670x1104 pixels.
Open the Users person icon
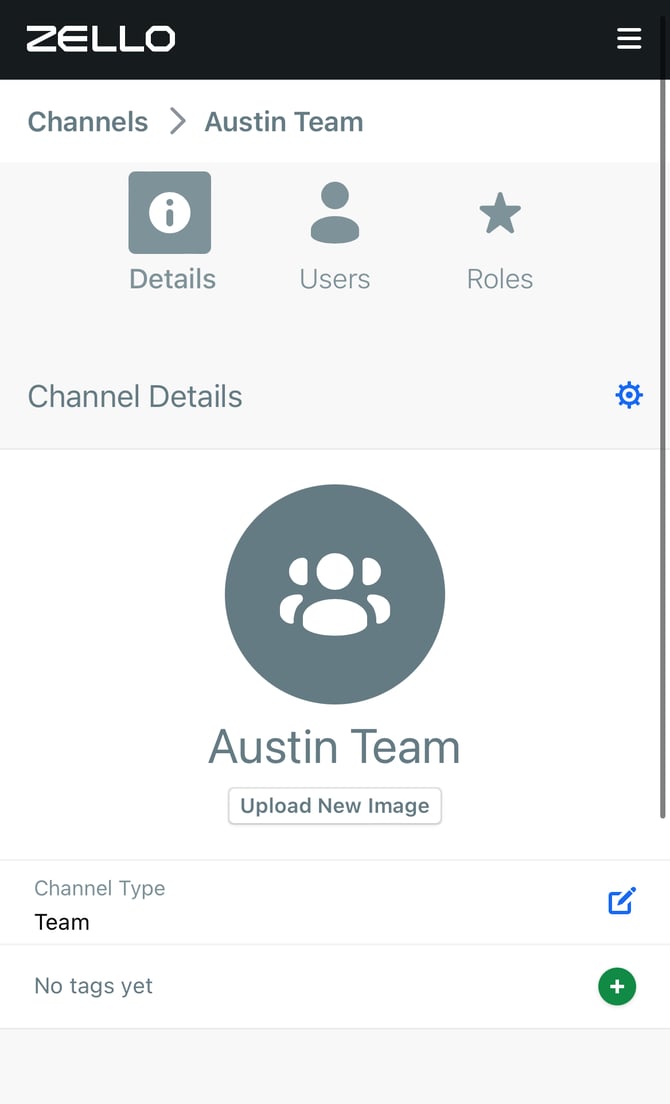tap(335, 212)
